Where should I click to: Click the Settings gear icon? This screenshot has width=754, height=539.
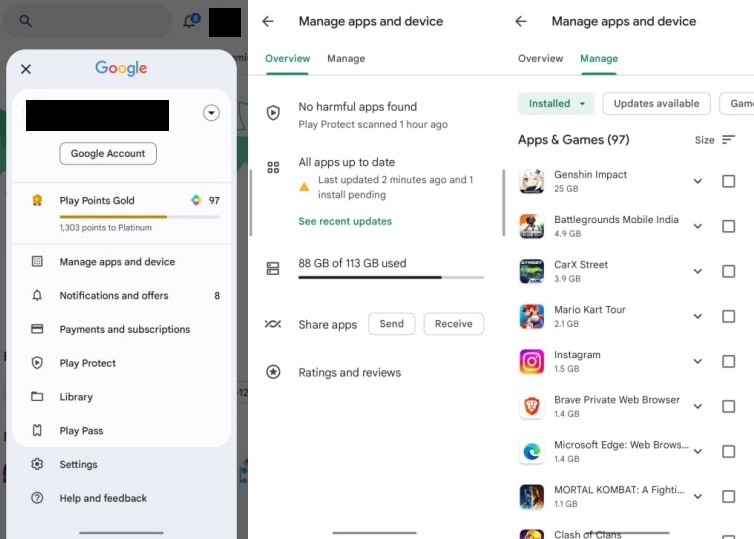[37, 464]
